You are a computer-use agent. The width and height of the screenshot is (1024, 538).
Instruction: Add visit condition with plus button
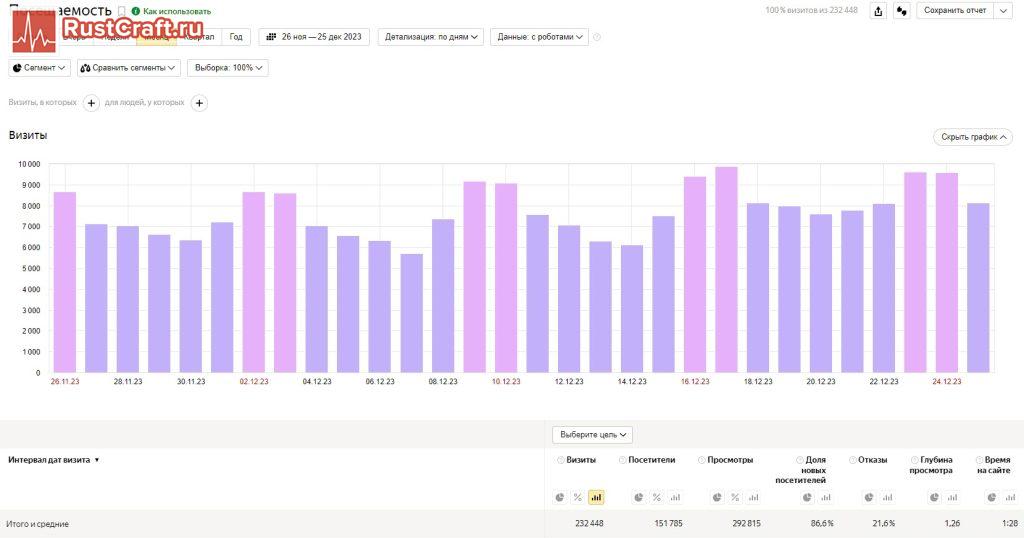[x=91, y=102]
